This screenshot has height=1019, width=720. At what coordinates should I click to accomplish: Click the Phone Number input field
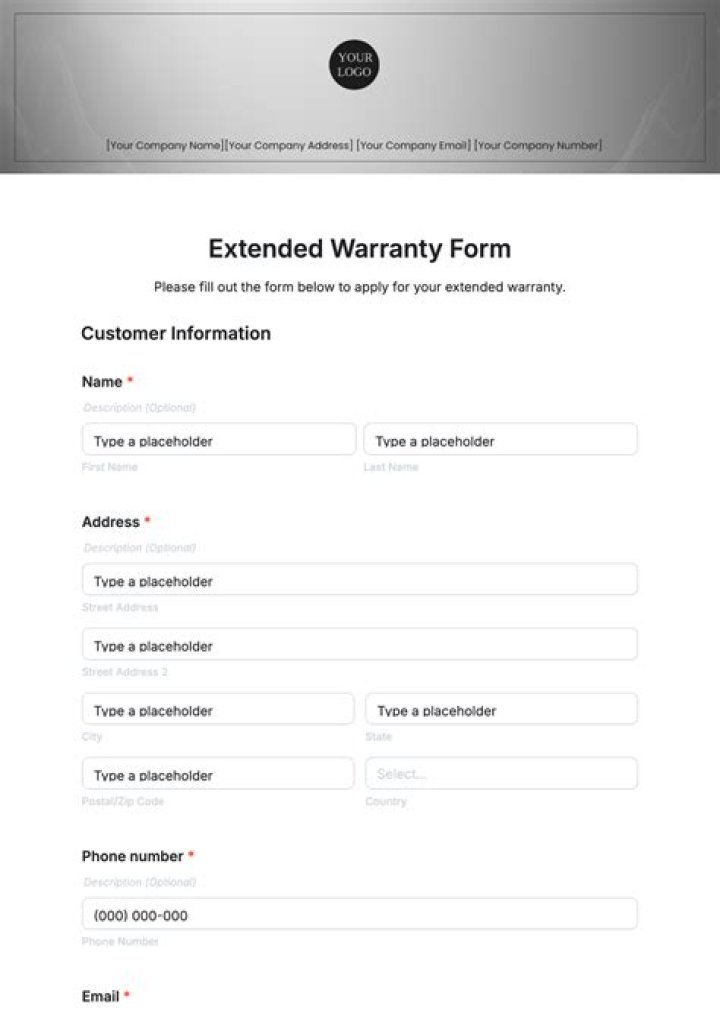[x=359, y=915]
